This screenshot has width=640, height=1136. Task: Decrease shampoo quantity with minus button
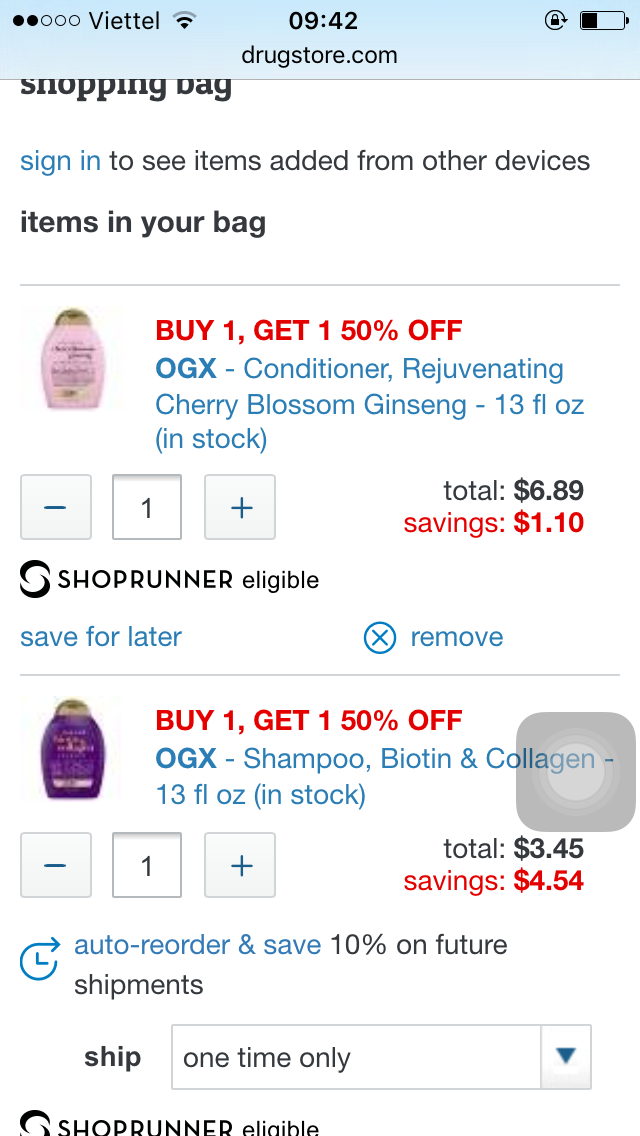click(56, 865)
